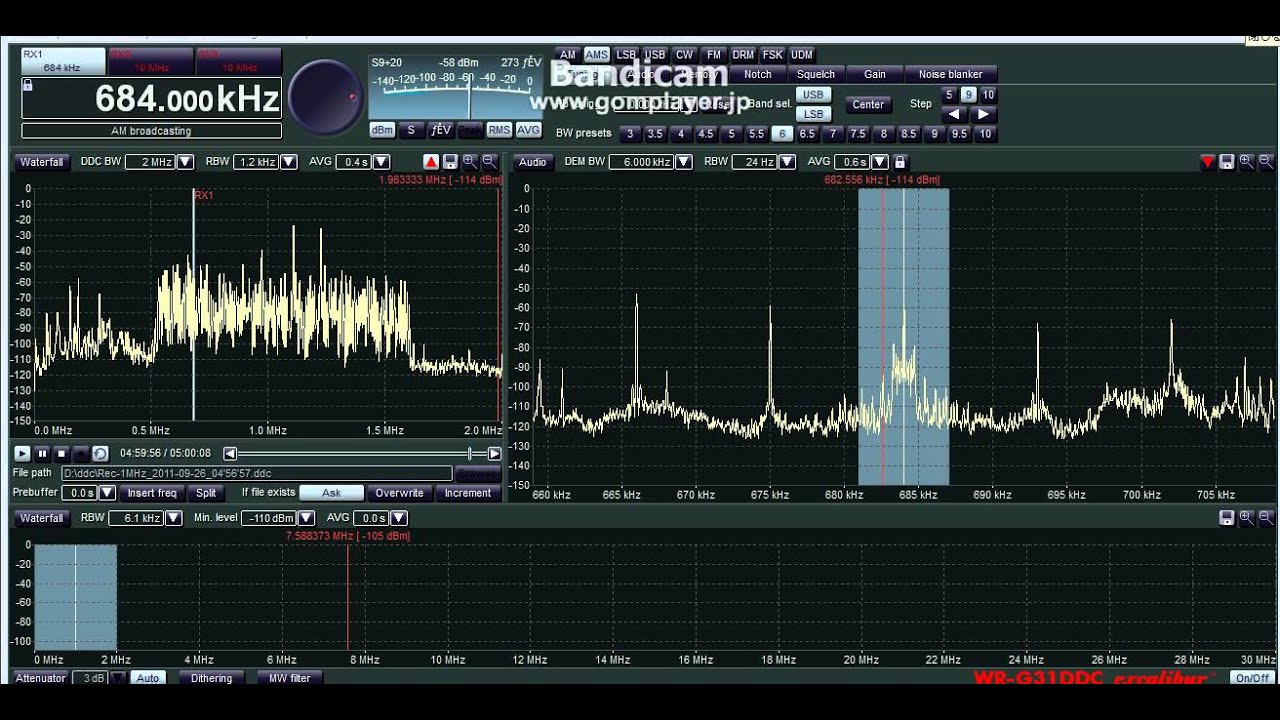Toggle the loop playback icon
Screen dimensions: 1280x720
[100, 454]
